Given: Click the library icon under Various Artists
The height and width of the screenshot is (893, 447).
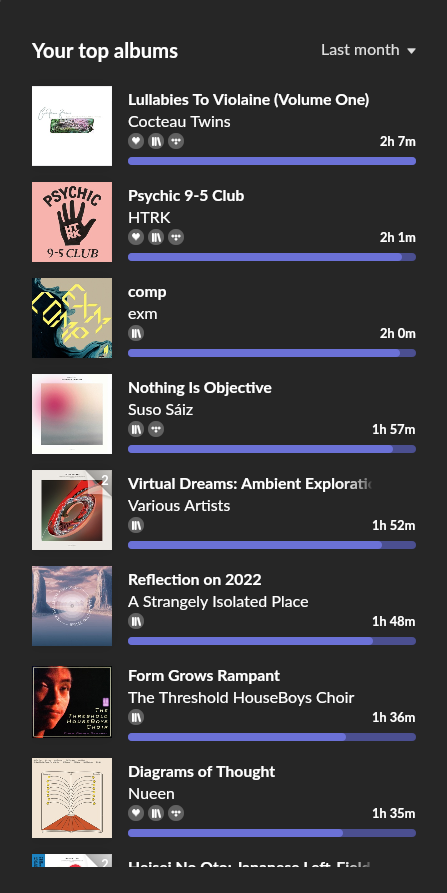Looking at the screenshot, I should coord(136,525).
